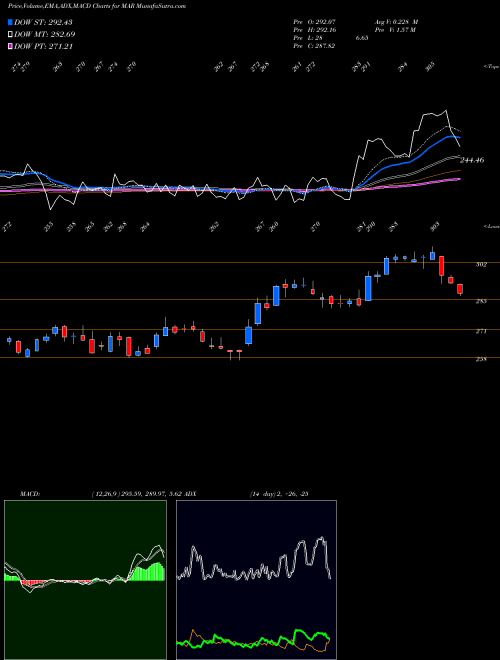
Task: Select the 'DOW ST: 292.43' legend text
Action: 43,22
